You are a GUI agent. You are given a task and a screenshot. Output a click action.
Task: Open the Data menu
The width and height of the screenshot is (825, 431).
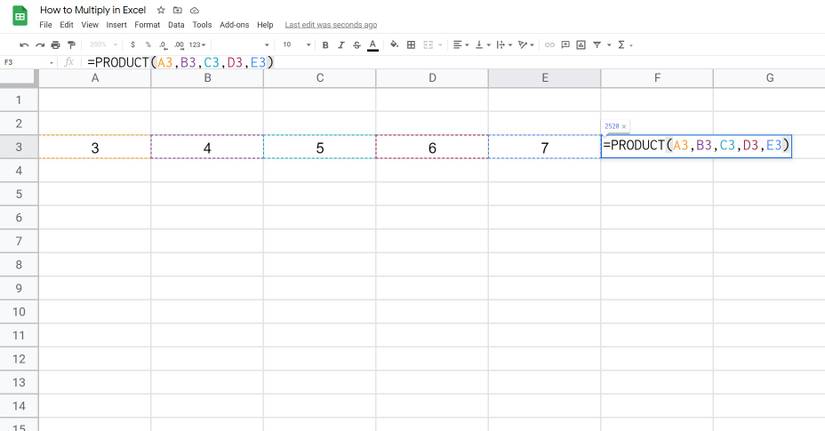(176, 25)
